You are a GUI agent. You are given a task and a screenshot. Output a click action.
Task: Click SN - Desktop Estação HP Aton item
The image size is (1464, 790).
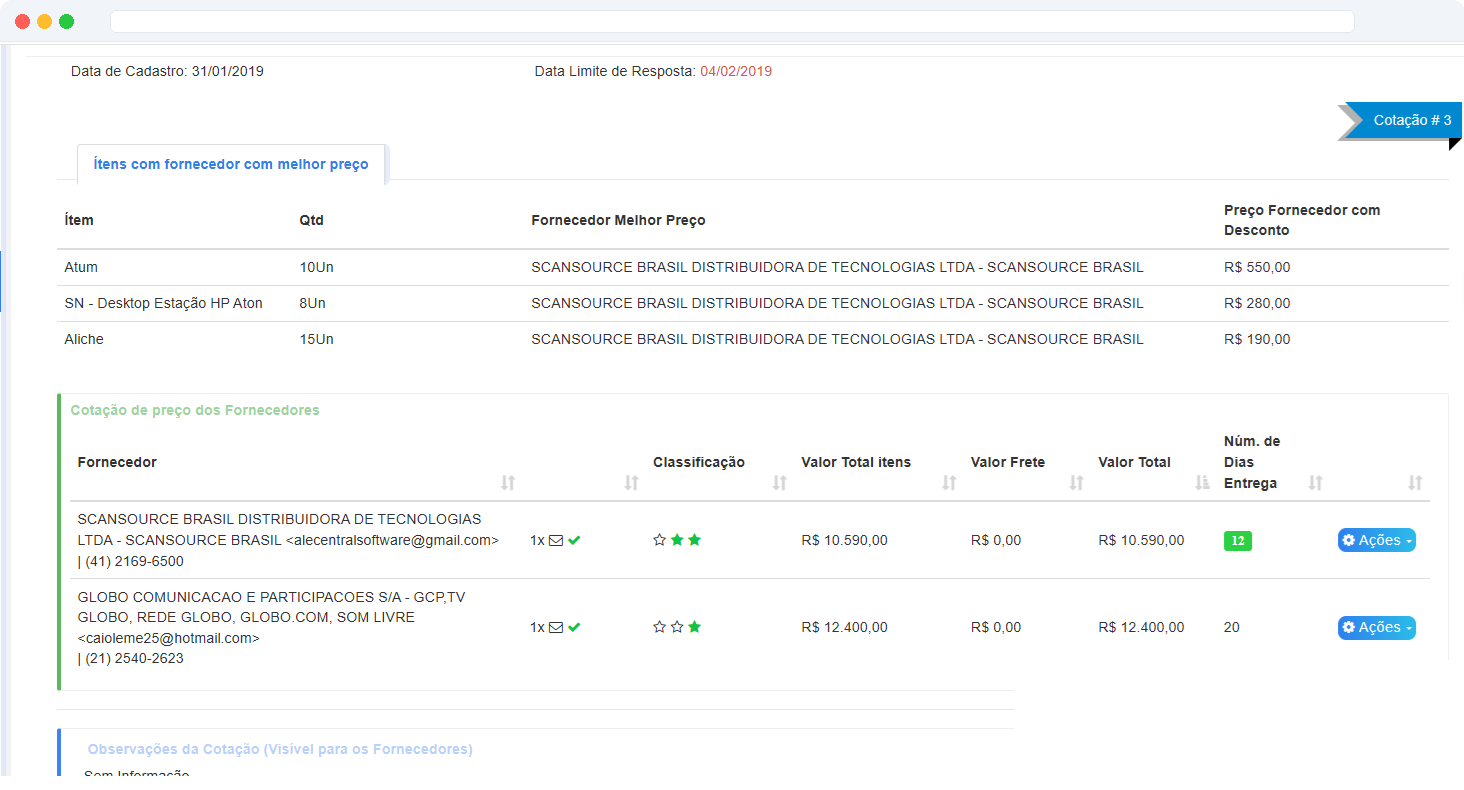pos(163,303)
